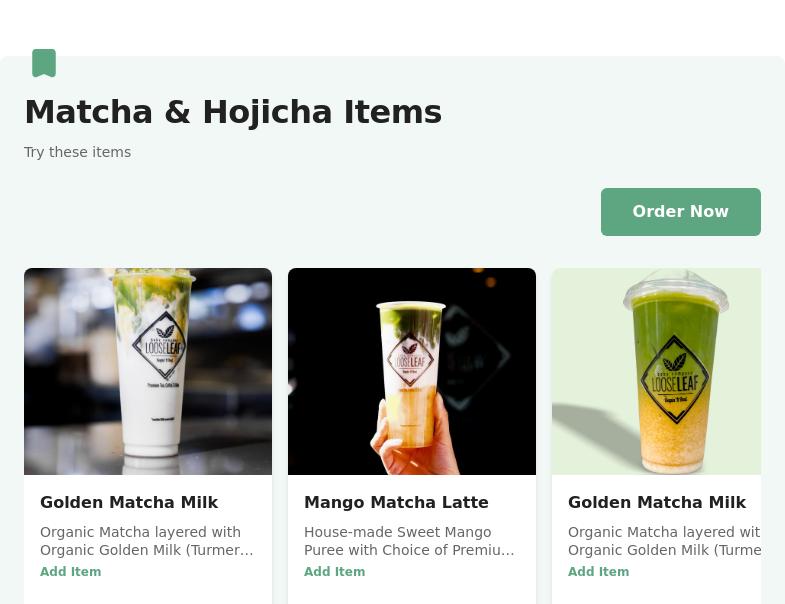785x604 pixels.
Task: Click the first card's Organic Matcha description
Action: (x=147, y=541)
